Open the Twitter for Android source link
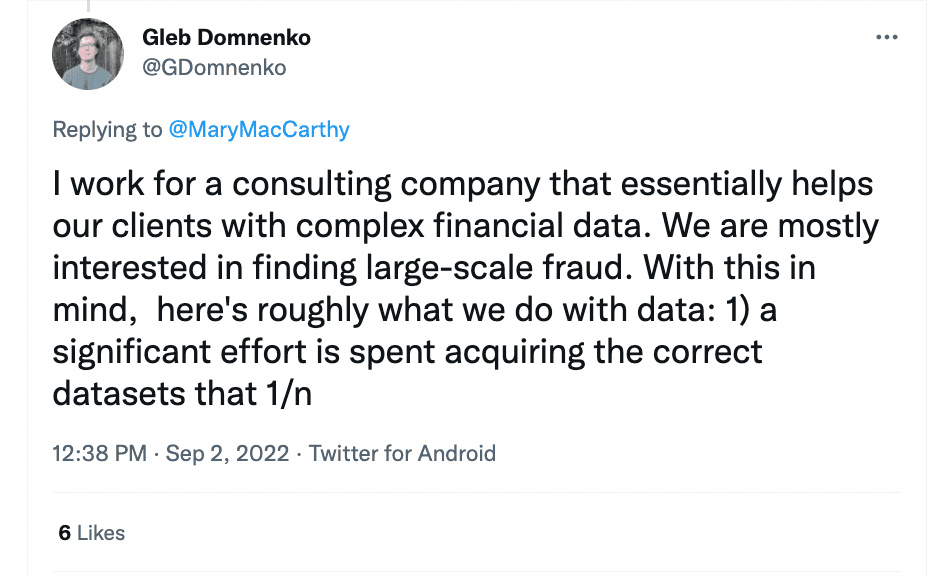This screenshot has height=576, width=950. (402, 453)
